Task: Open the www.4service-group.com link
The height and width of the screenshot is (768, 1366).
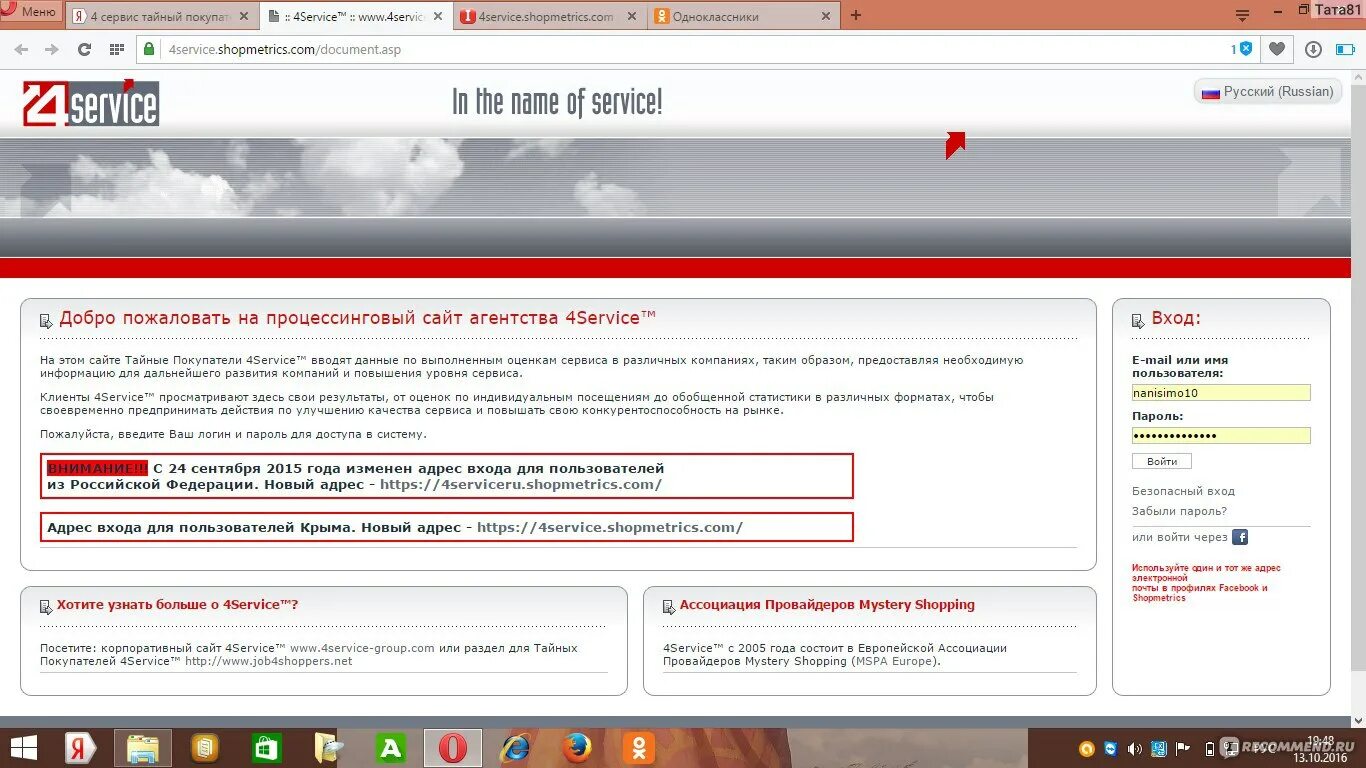Action: (362, 648)
